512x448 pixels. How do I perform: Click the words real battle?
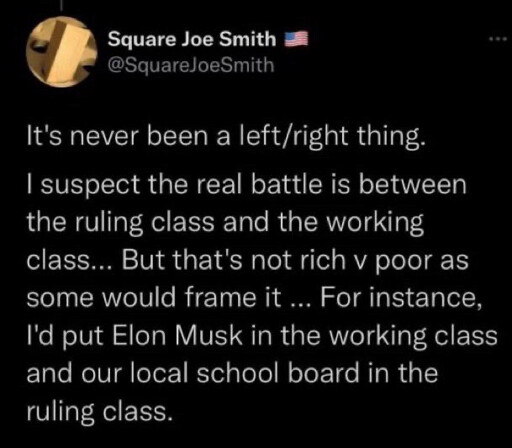pyautogui.click(x=259, y=185)
